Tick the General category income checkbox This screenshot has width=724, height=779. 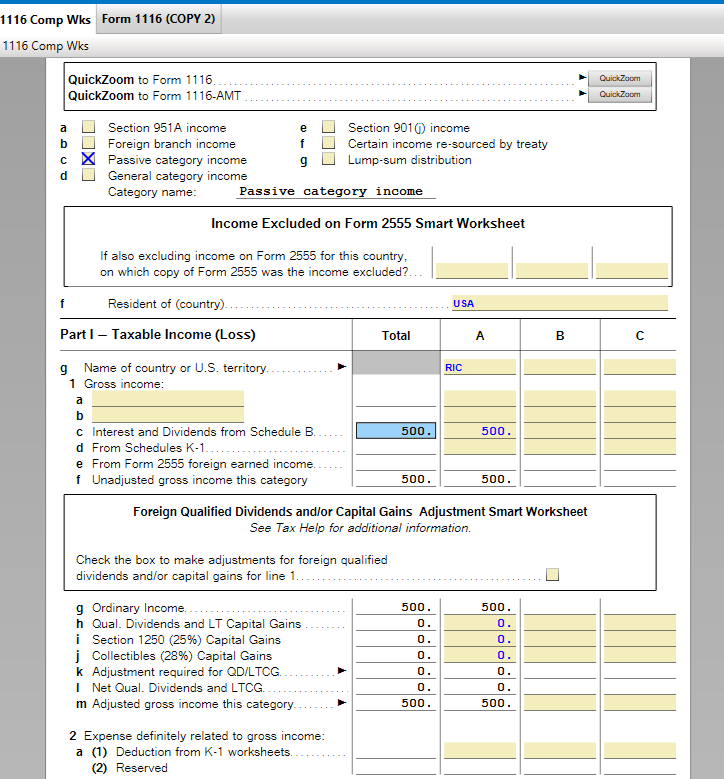point(89,176)
